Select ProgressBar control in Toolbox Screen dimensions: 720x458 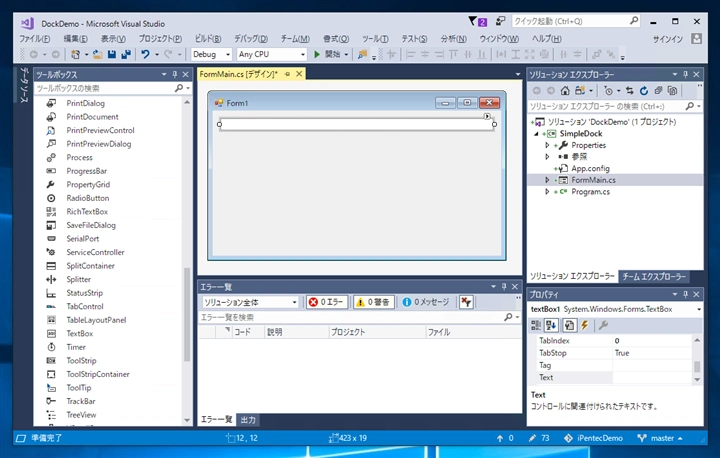tap(86, 171)
